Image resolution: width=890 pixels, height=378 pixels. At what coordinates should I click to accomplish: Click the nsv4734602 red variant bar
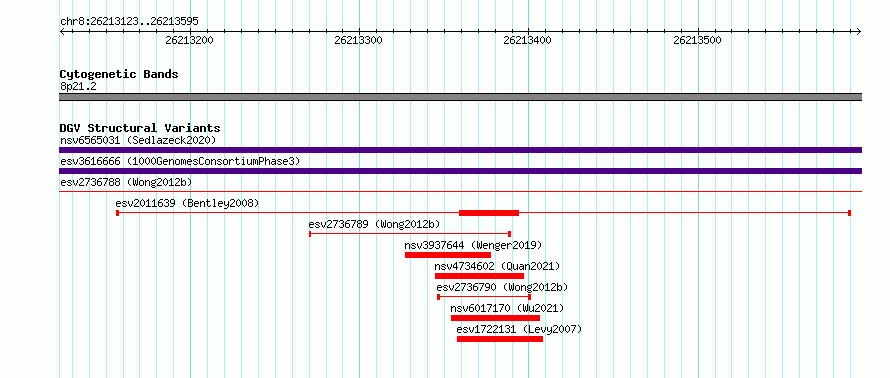tap(479, 276)
